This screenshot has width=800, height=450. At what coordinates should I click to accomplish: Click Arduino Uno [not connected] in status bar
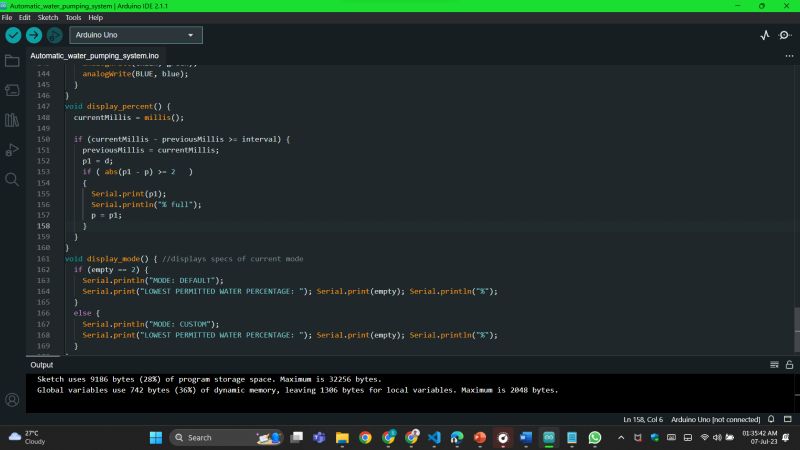(715, 419)
